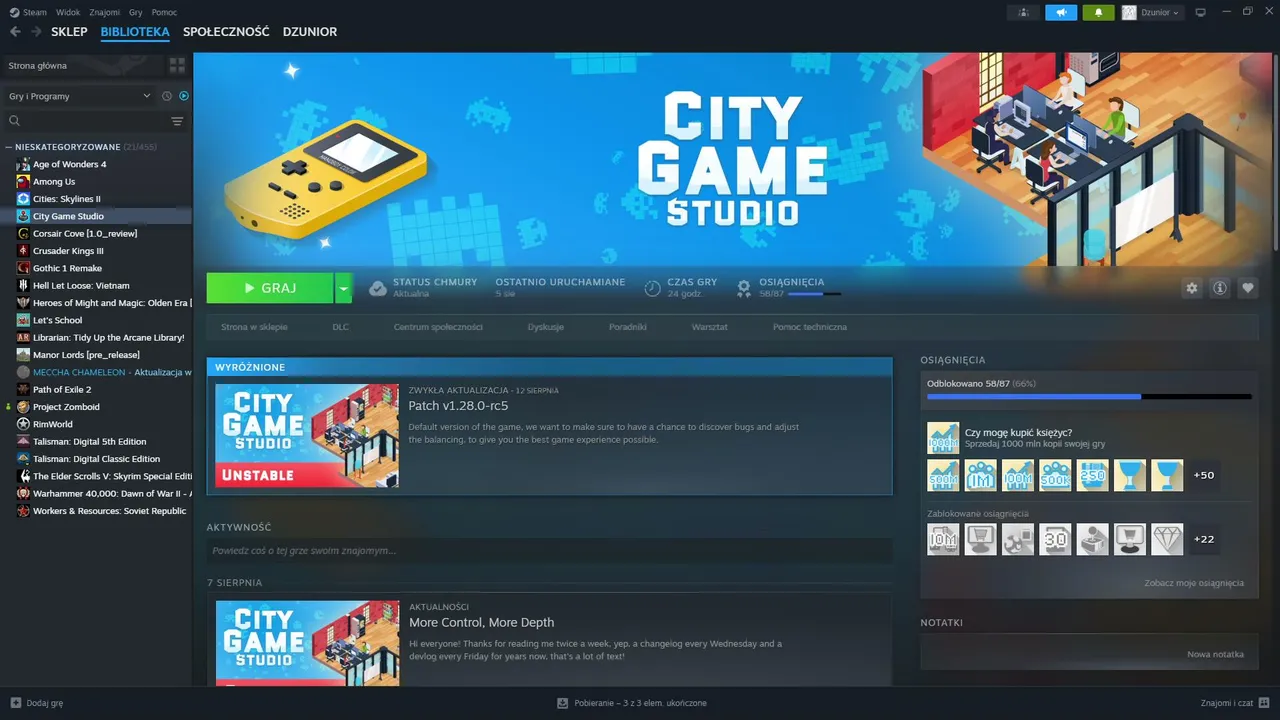Image resolution: width=1280 pixels, height=720 pixels.
Task: Go forward with the right arrow
Action: (x=36, y=32)
